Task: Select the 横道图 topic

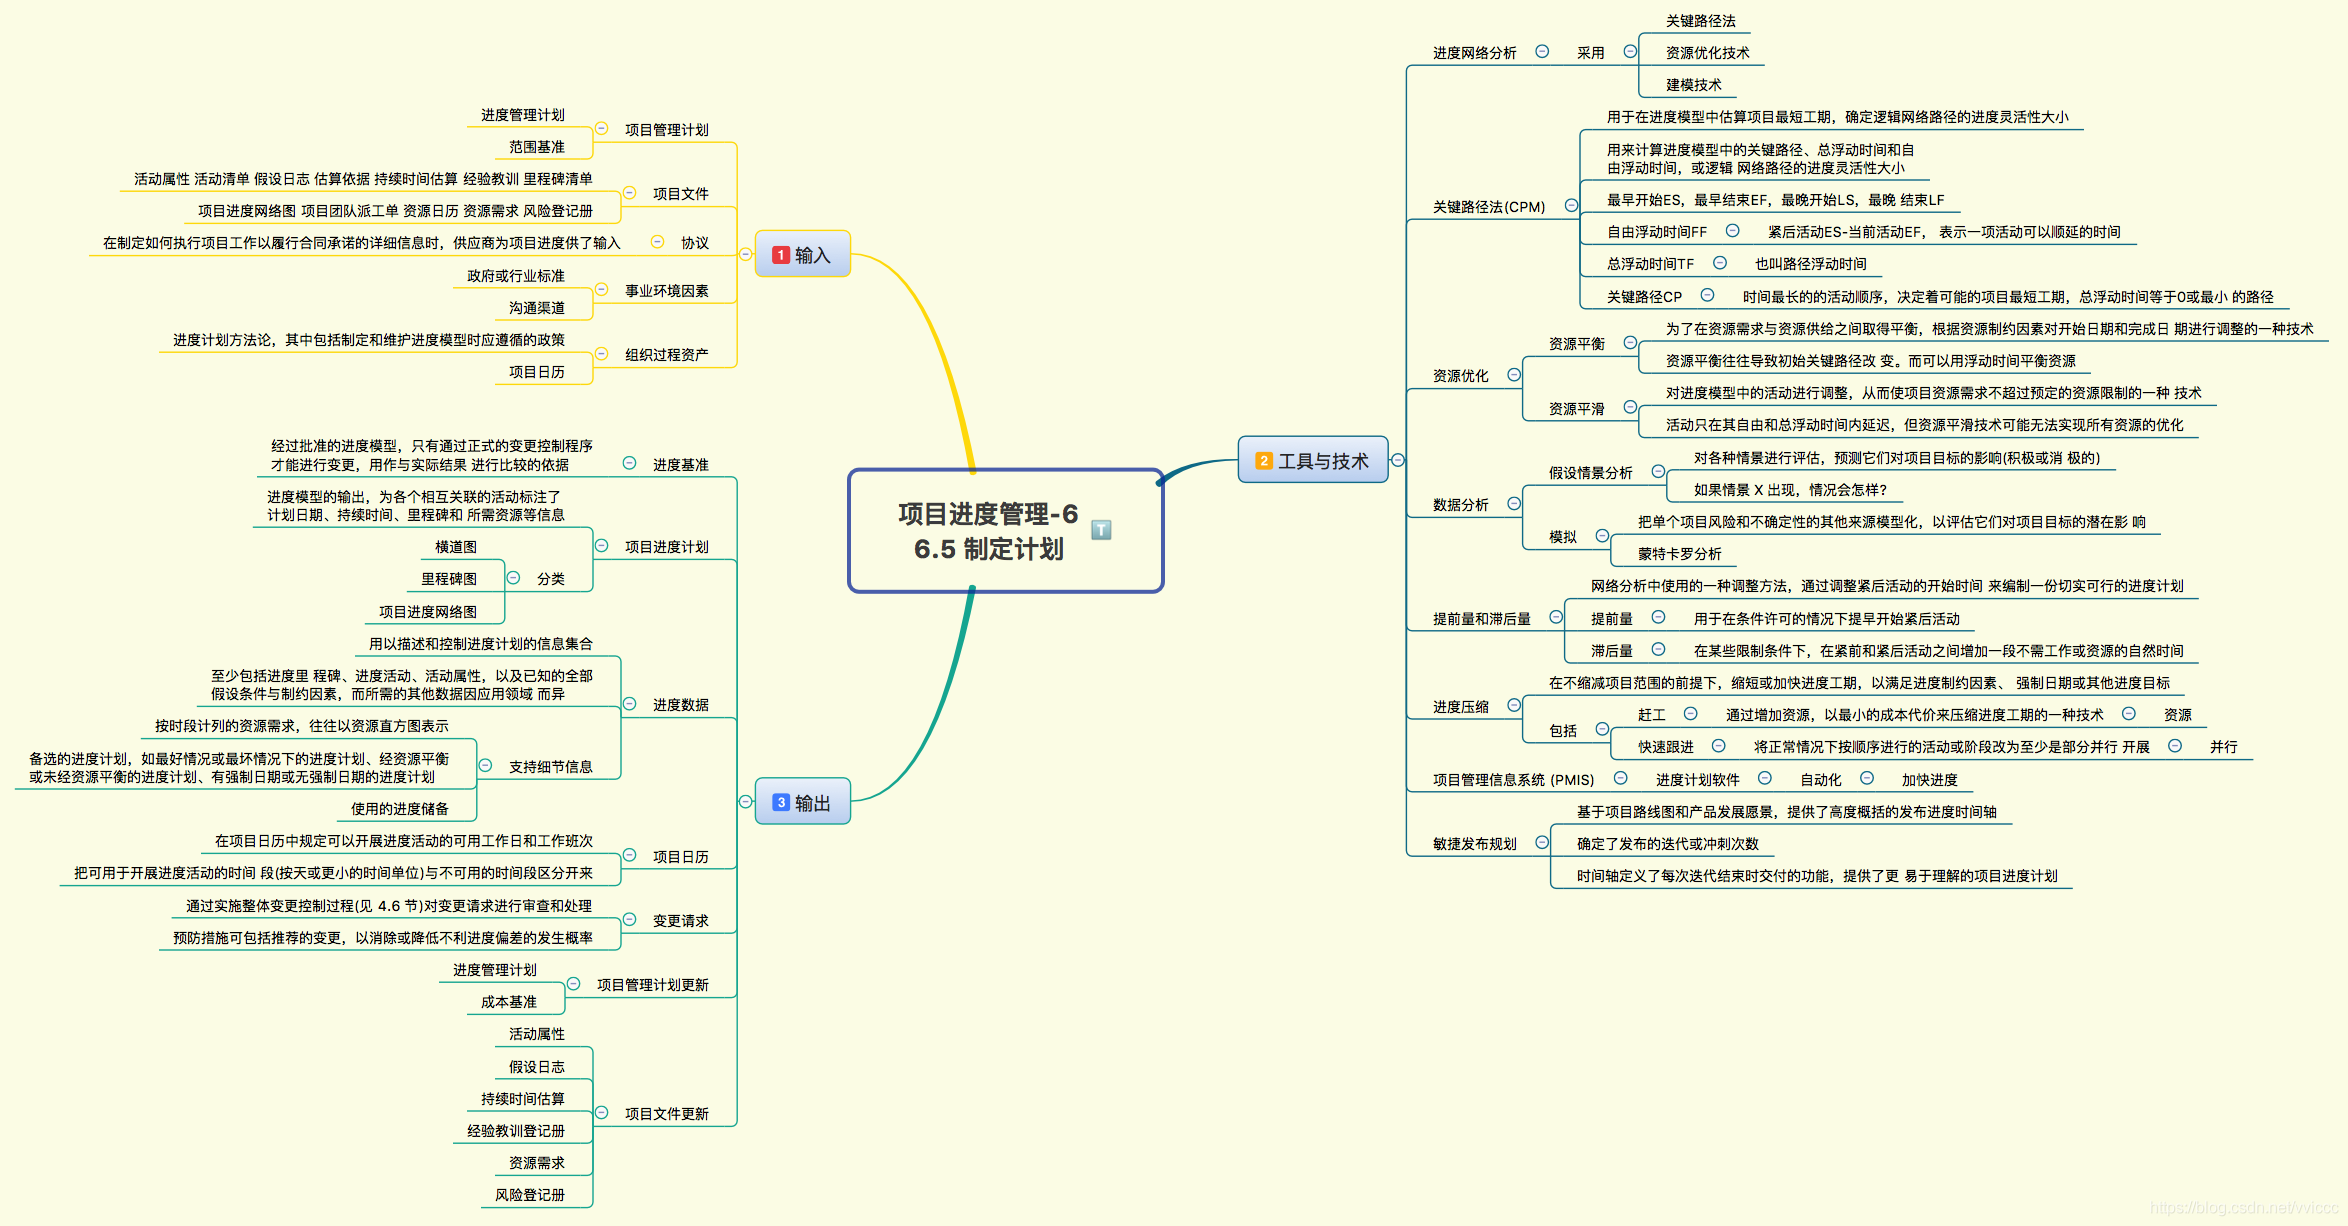Action: point(456,547)
